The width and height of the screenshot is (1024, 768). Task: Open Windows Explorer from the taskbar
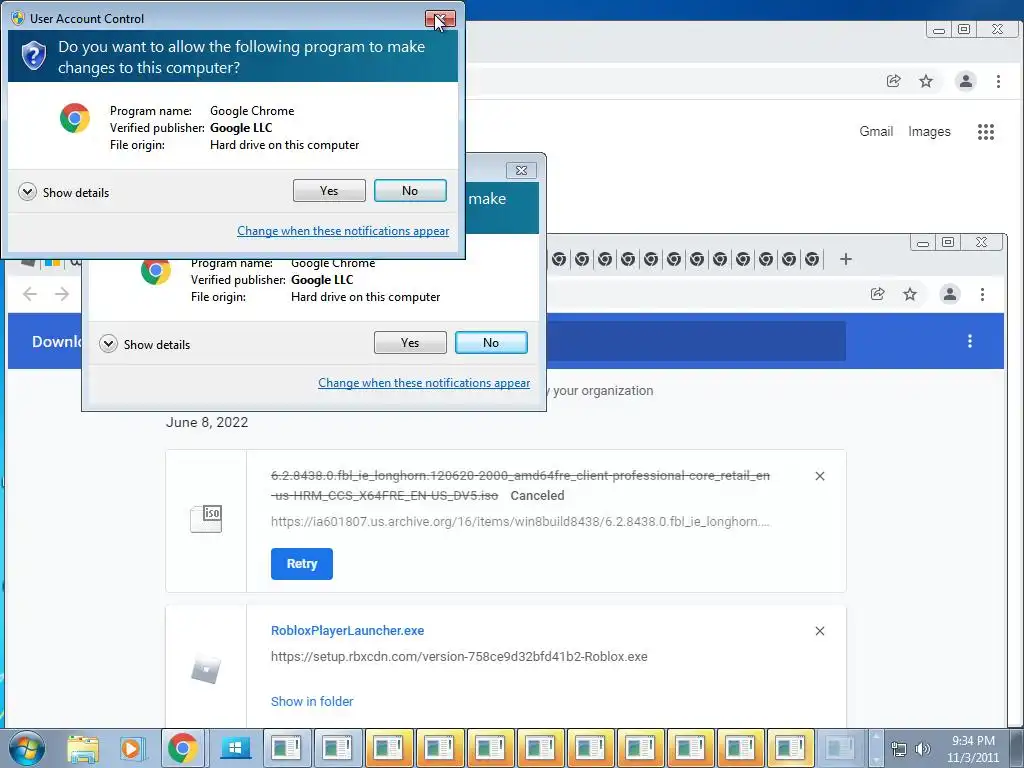pos(83,748)
